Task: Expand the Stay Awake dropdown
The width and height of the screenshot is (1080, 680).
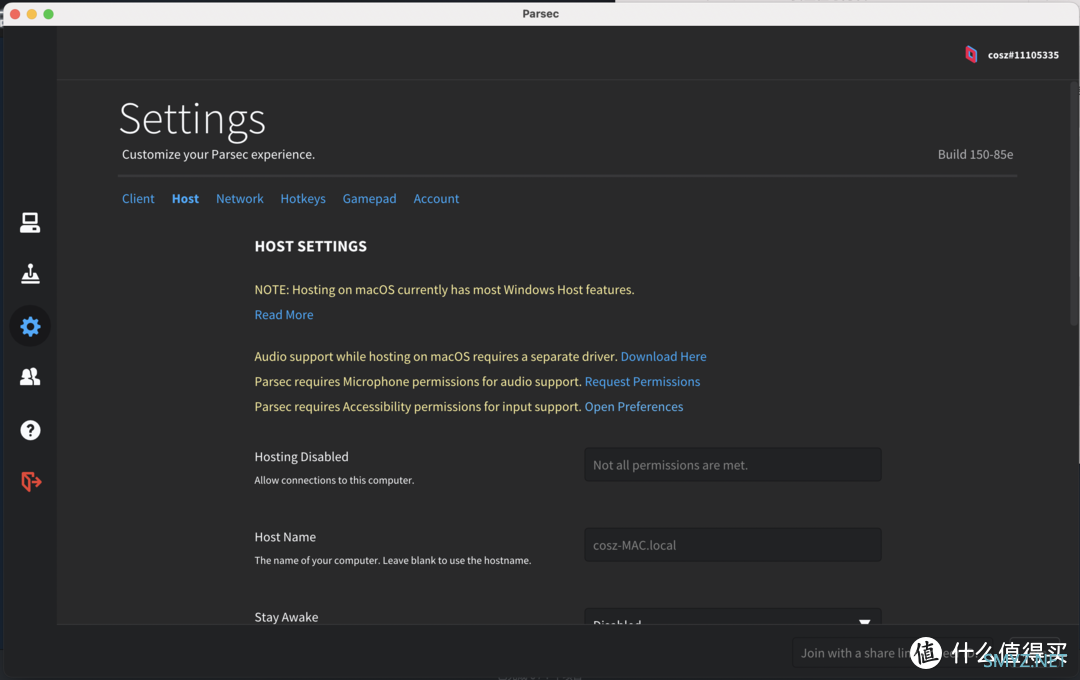Action: [x=732, y=617]
